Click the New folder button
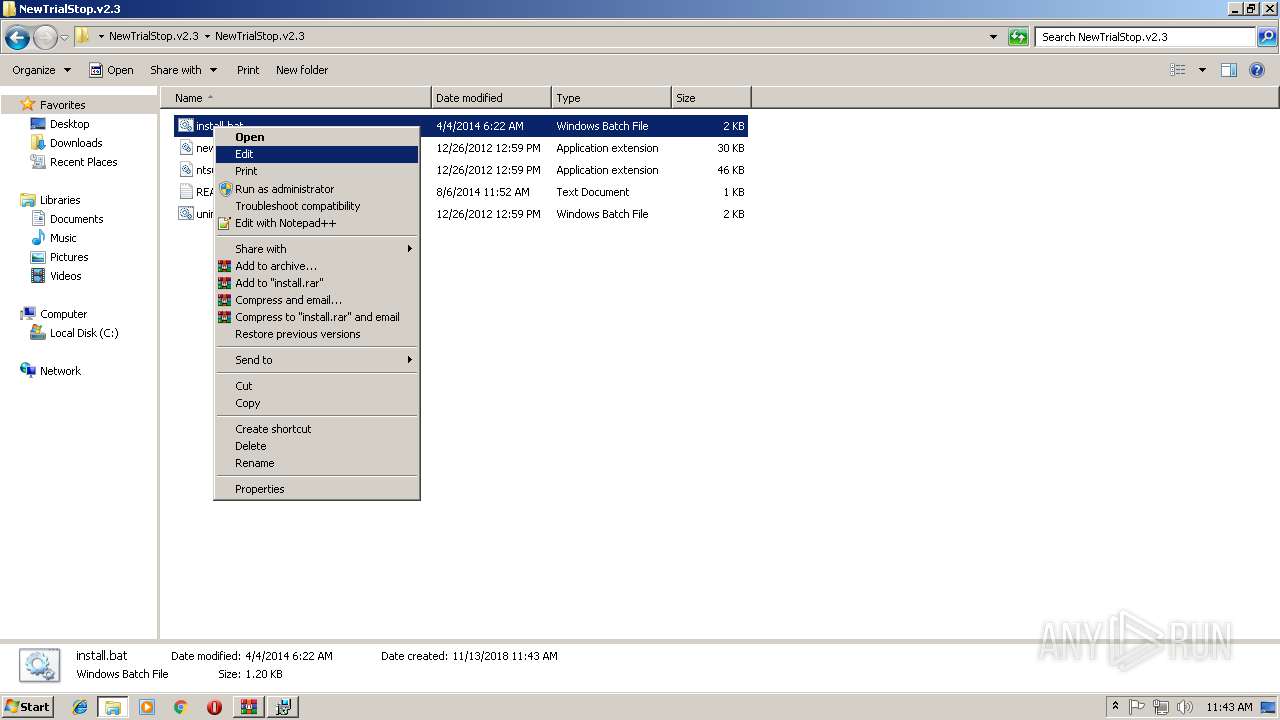 click(x=302, y=70)
